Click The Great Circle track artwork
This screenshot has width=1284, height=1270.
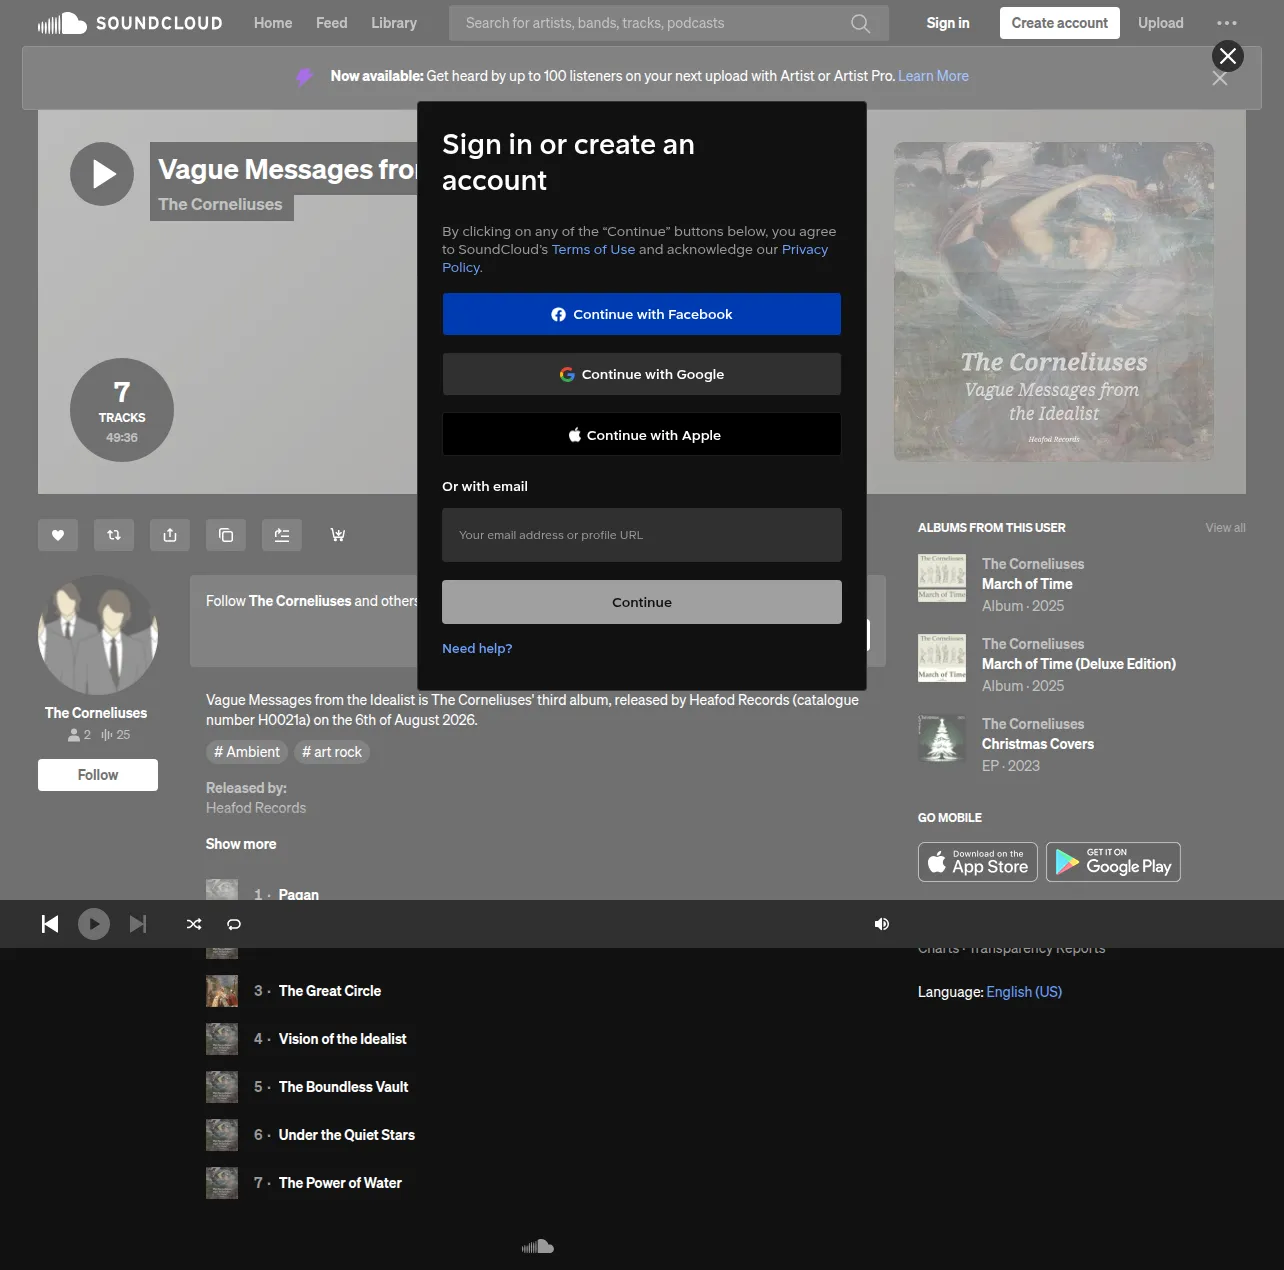[222, 991]
